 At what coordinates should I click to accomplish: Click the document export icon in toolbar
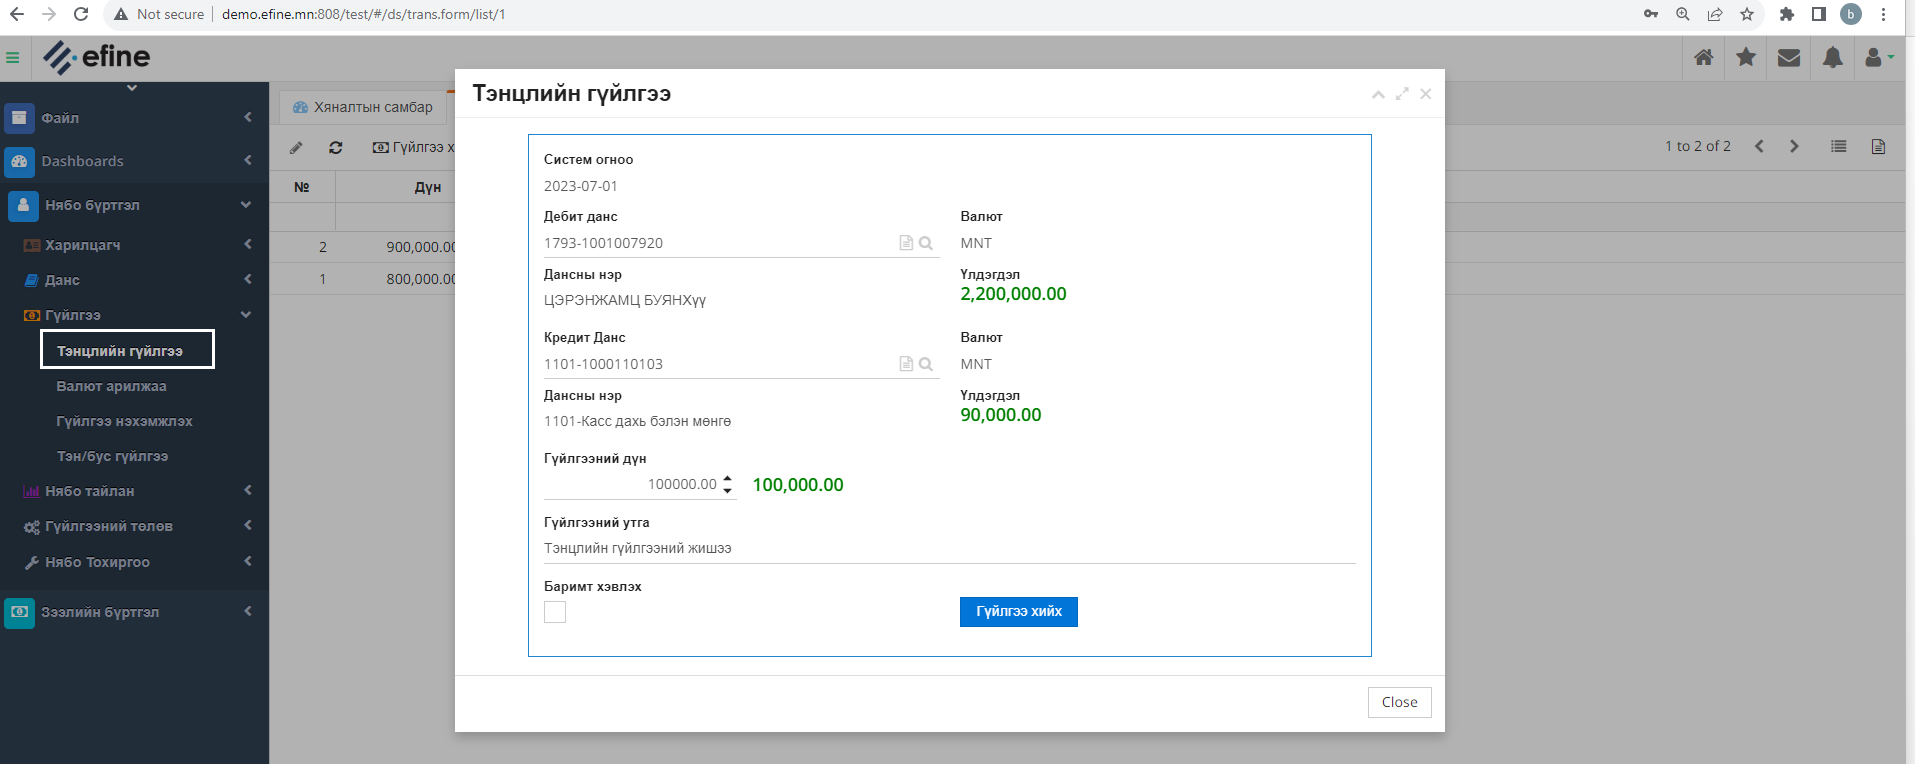[x=1878, y=147]
